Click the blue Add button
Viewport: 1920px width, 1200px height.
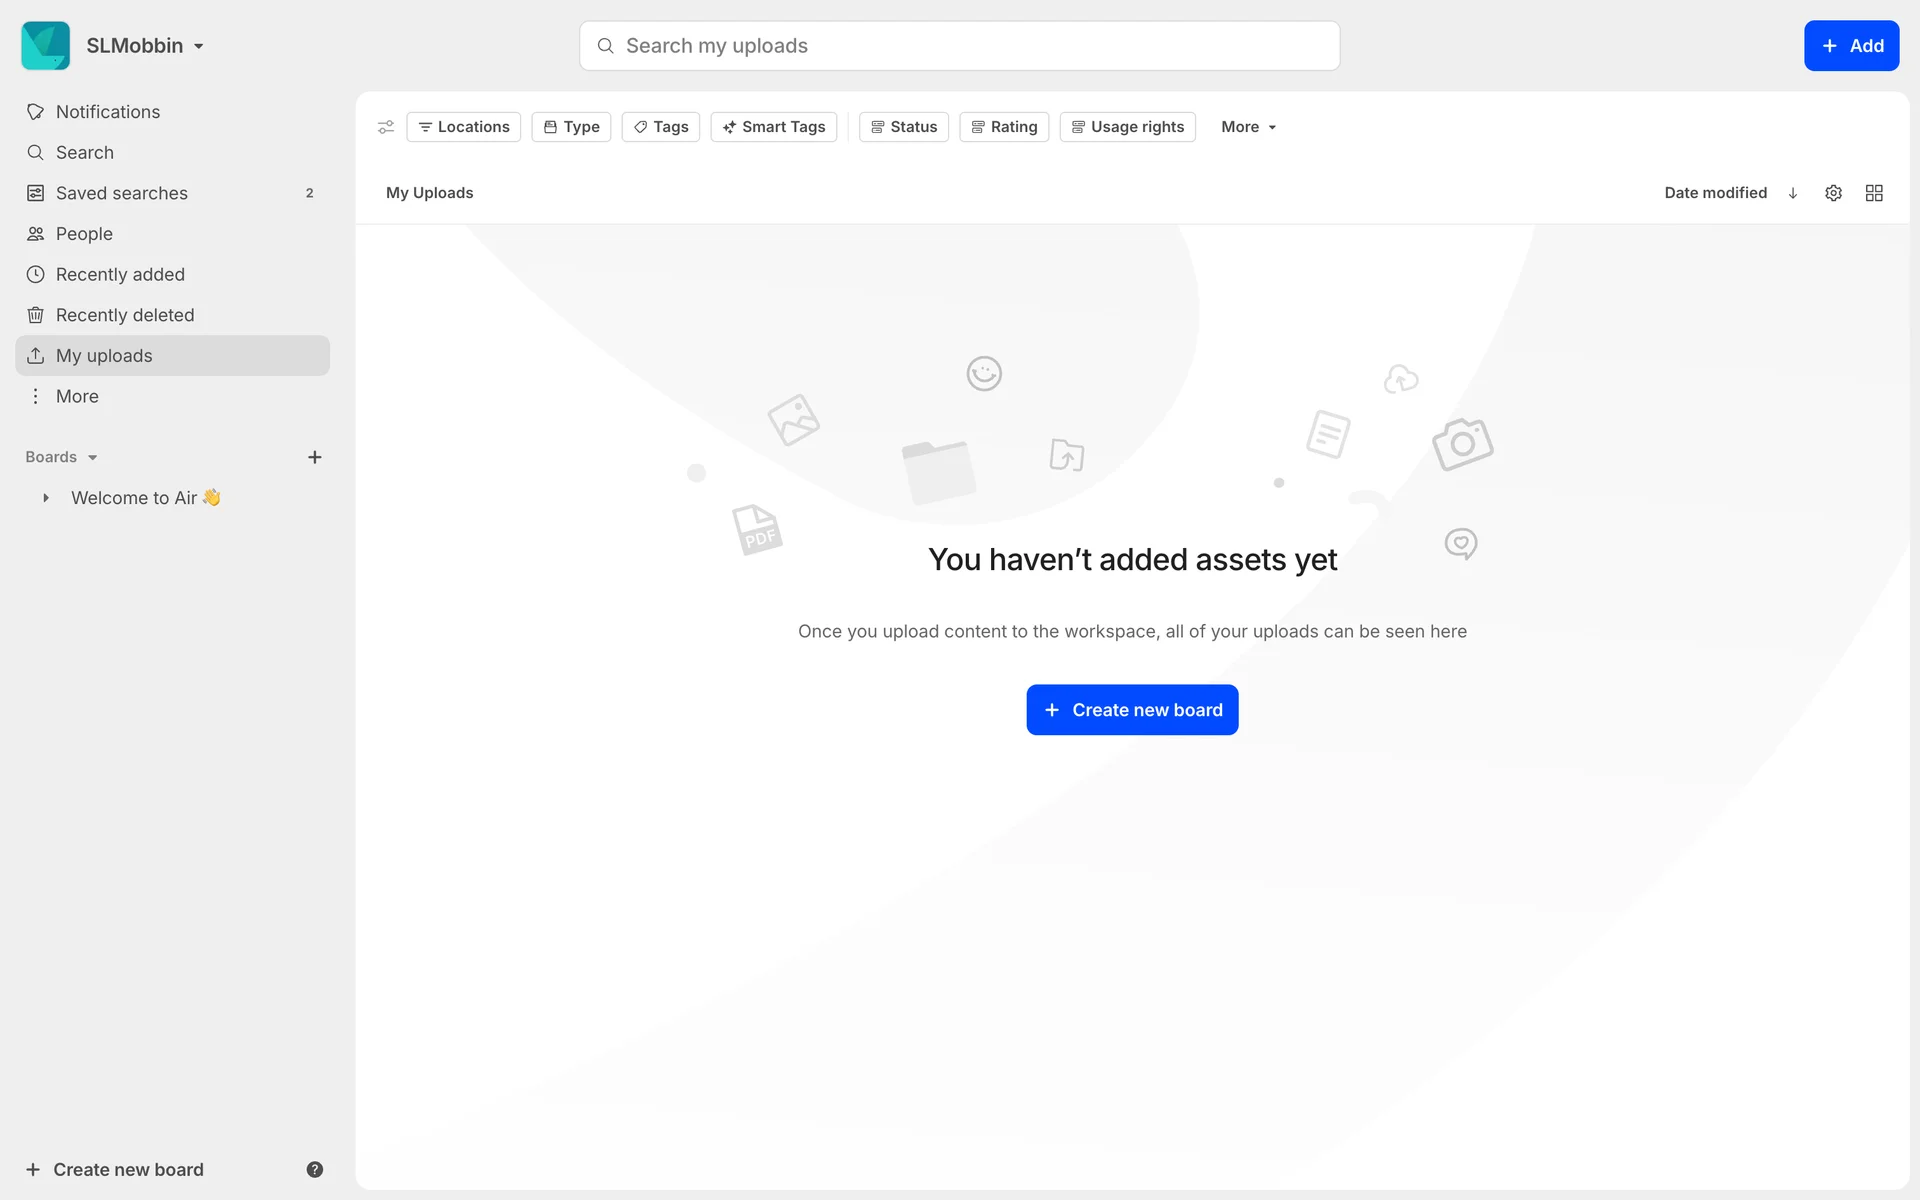tap(1851, 46)
